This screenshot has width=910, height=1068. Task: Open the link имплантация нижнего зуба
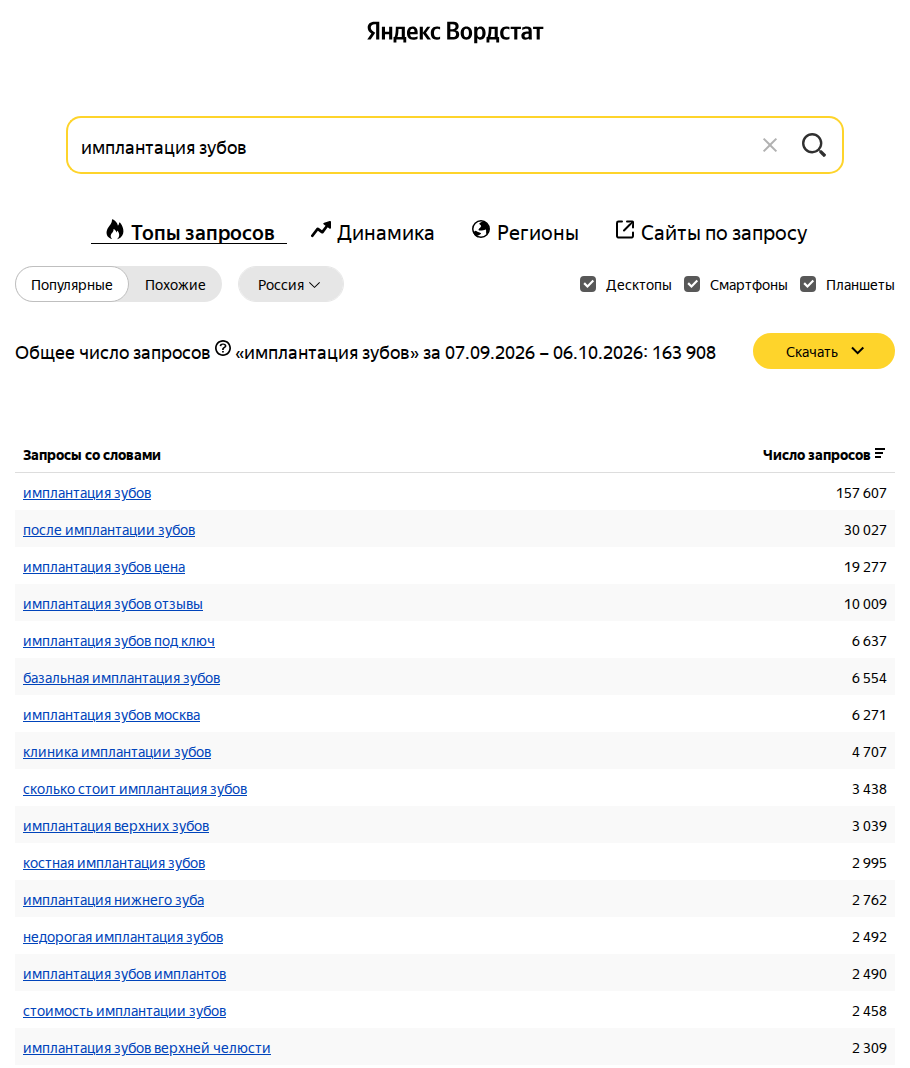point(114,900)
